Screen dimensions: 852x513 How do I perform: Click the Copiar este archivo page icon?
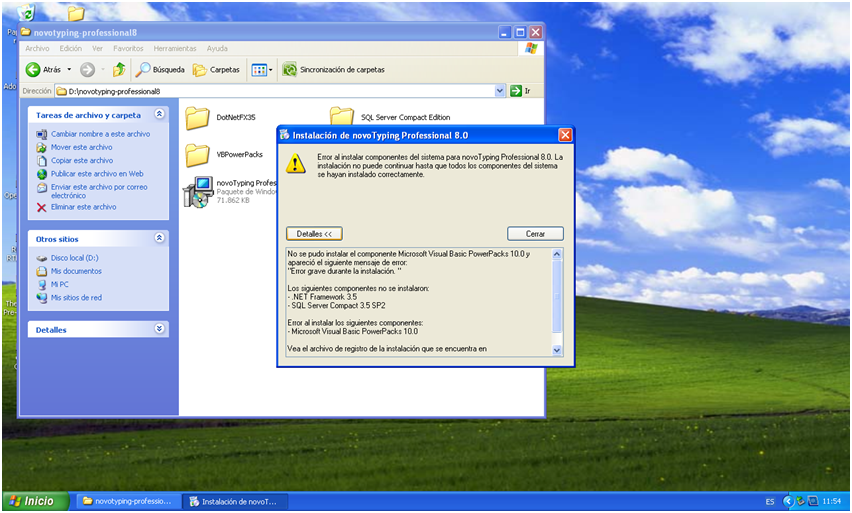click(41, 160)
